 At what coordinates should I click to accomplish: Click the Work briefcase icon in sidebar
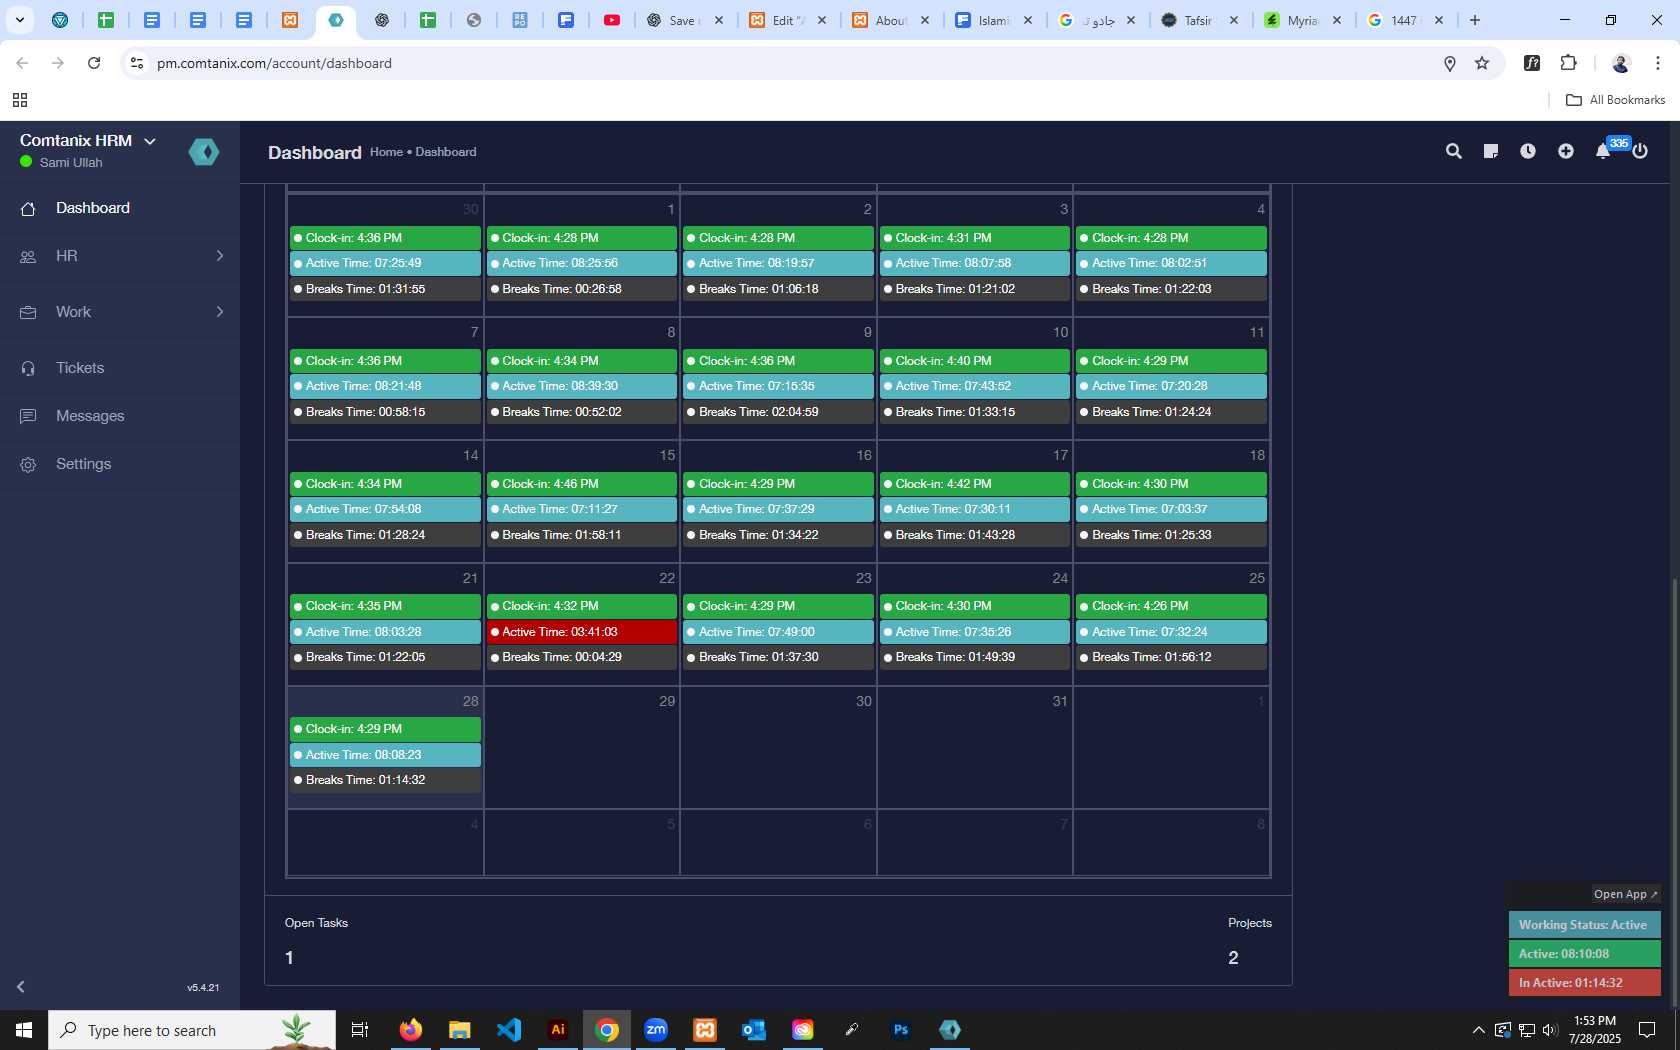[x=28, y=313]
